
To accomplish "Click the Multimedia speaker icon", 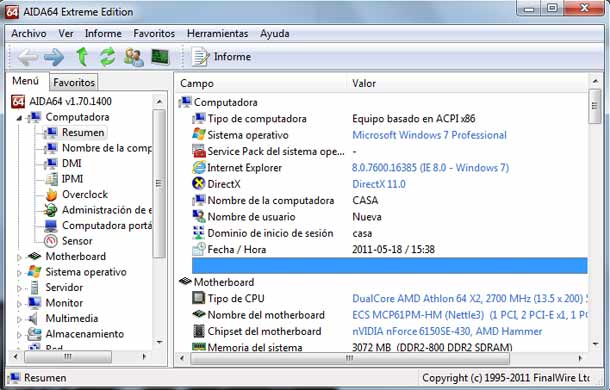I will 34,318.
